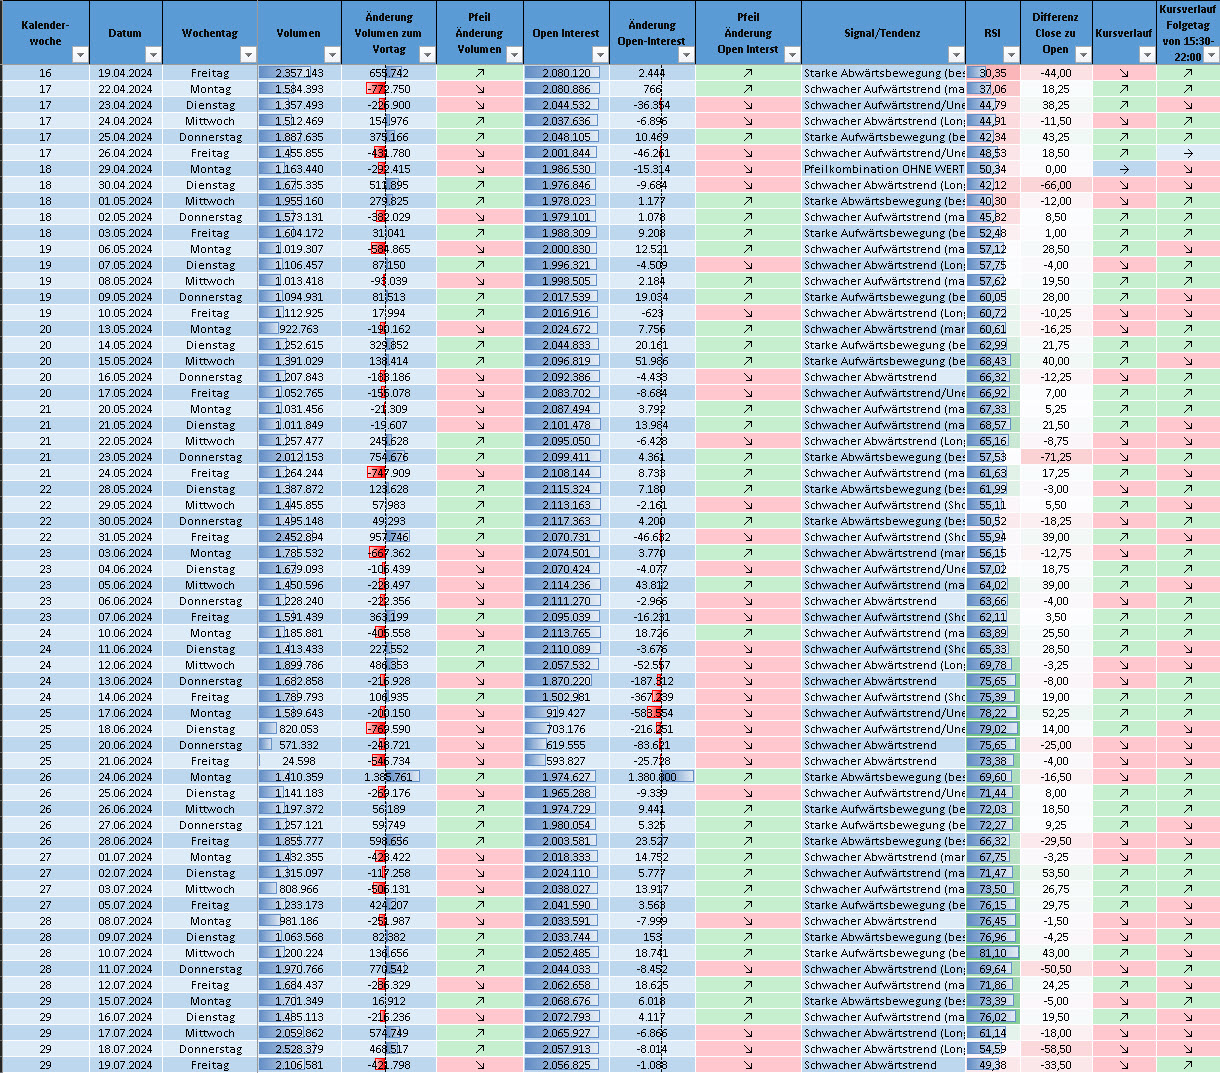
Task: Open the Pfeil Änderung Volumen filter dropdown
Action: [513, 55]
